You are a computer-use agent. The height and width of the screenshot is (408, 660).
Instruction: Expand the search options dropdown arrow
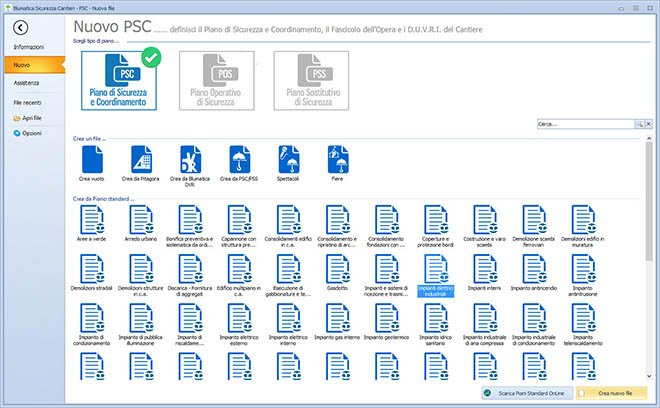click(648, 124)
